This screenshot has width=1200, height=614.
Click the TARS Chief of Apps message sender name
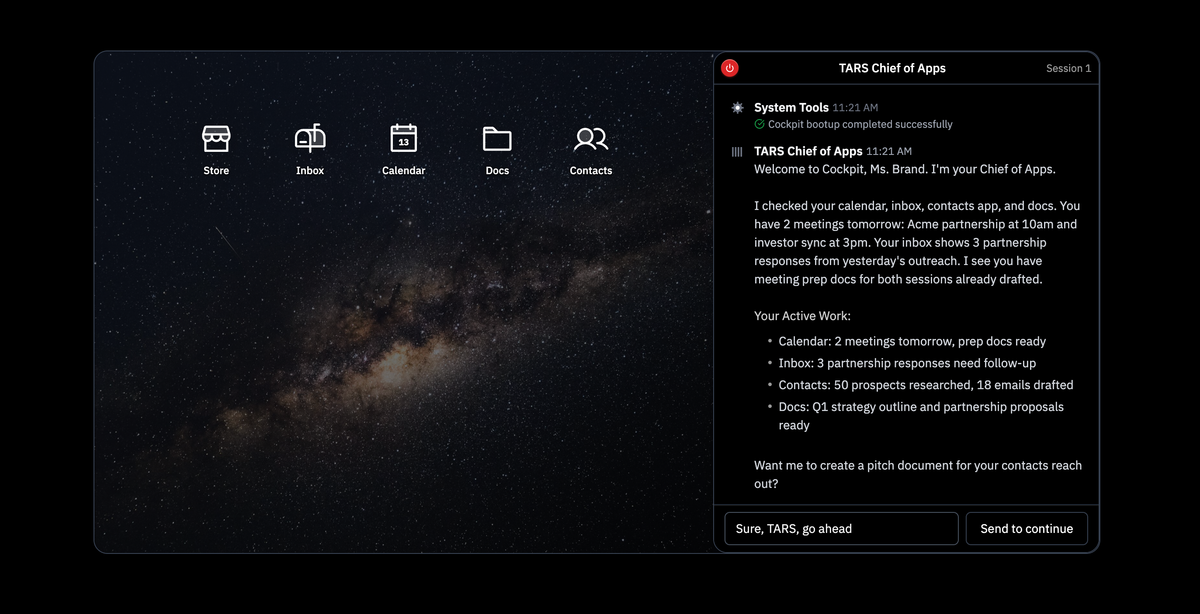click(808, 152)
